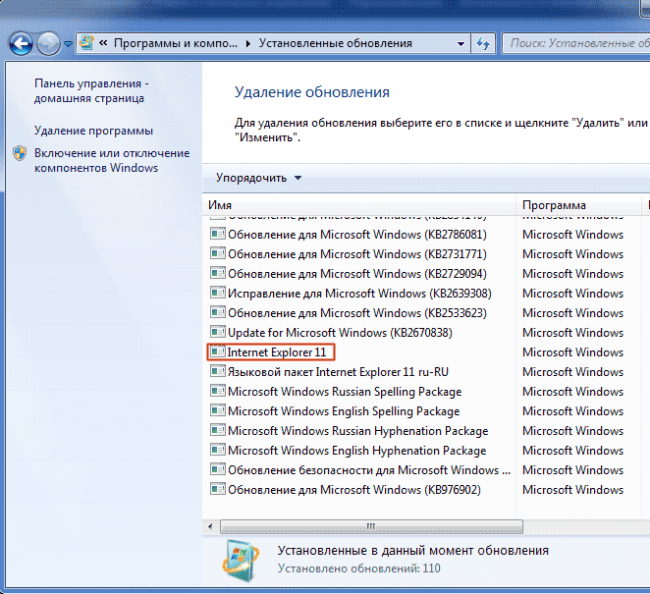
Task: Click the icon of KB2731771 update
Action: (218, 254)
